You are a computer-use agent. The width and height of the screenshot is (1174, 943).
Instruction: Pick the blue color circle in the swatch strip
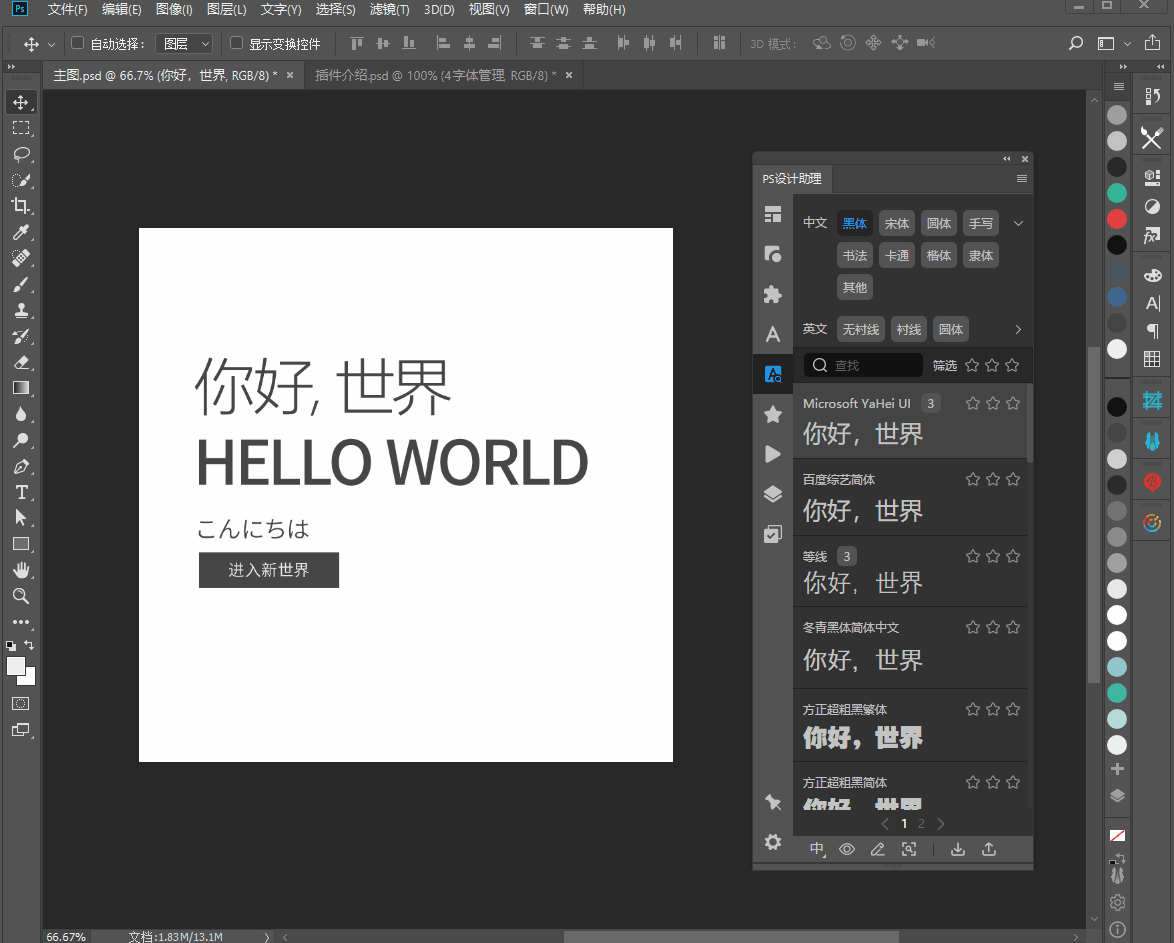[1116, 297]
